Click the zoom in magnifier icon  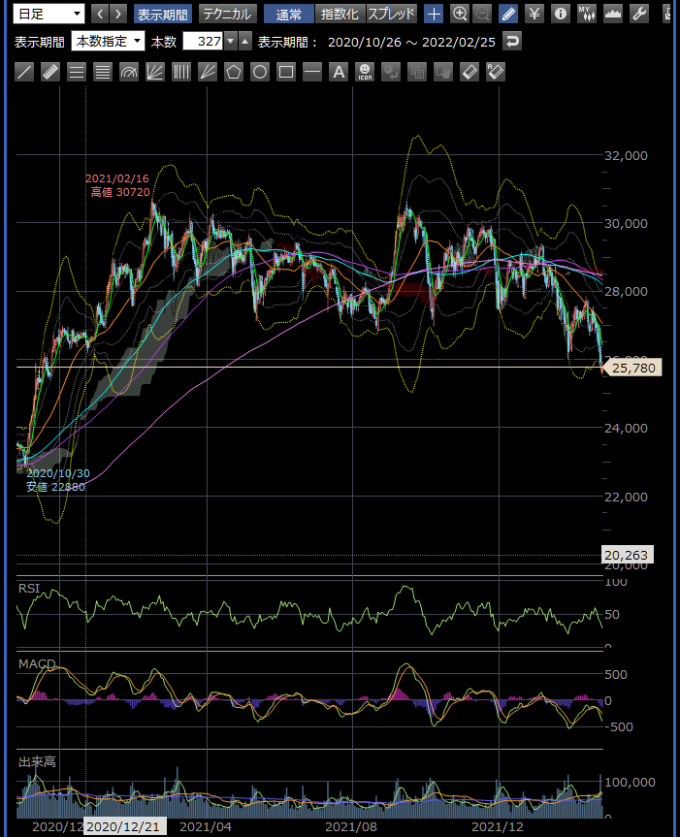pyautogui.click(x=459, y=14)
